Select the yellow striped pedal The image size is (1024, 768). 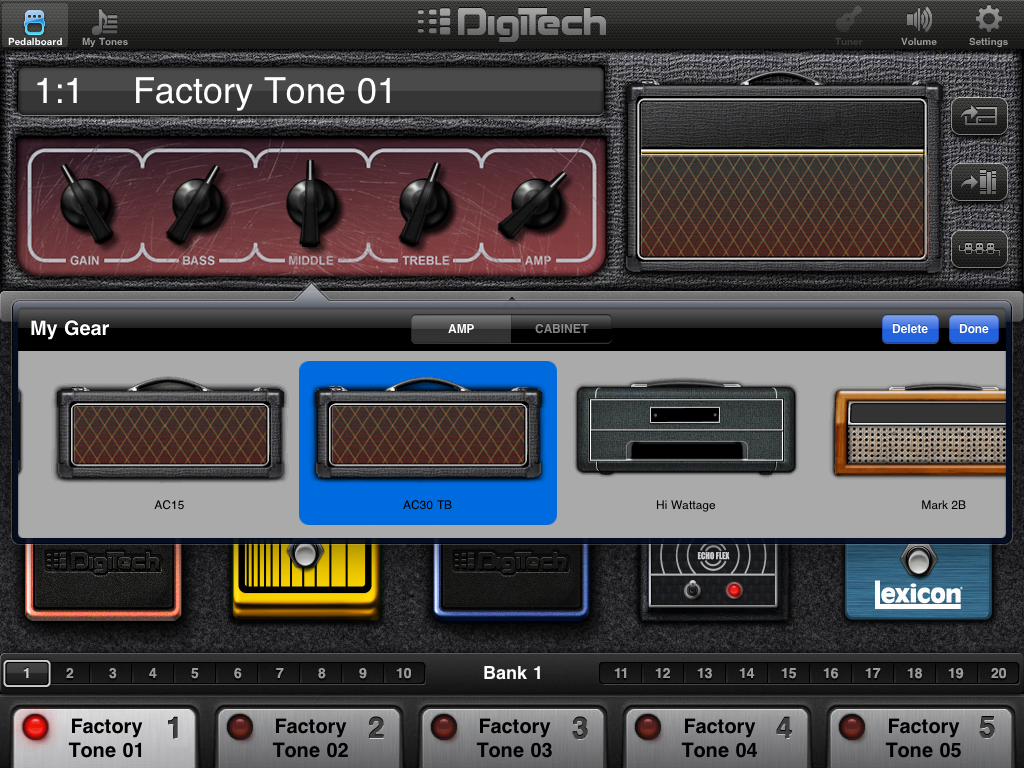click(306, 579)
